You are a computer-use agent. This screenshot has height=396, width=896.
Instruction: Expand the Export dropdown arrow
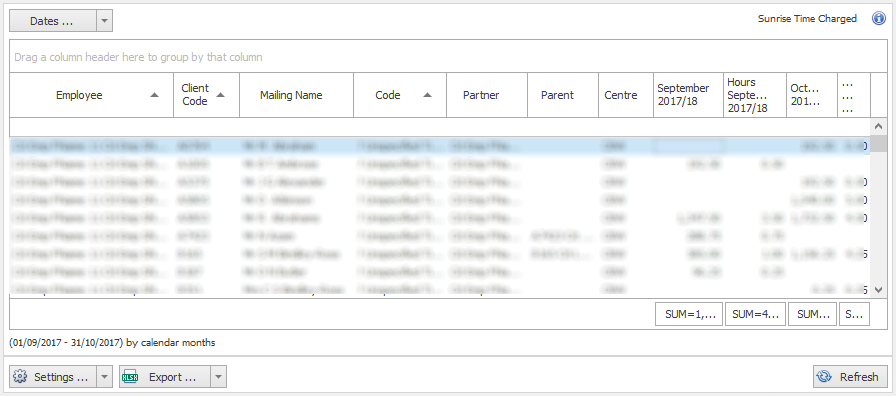218,377
